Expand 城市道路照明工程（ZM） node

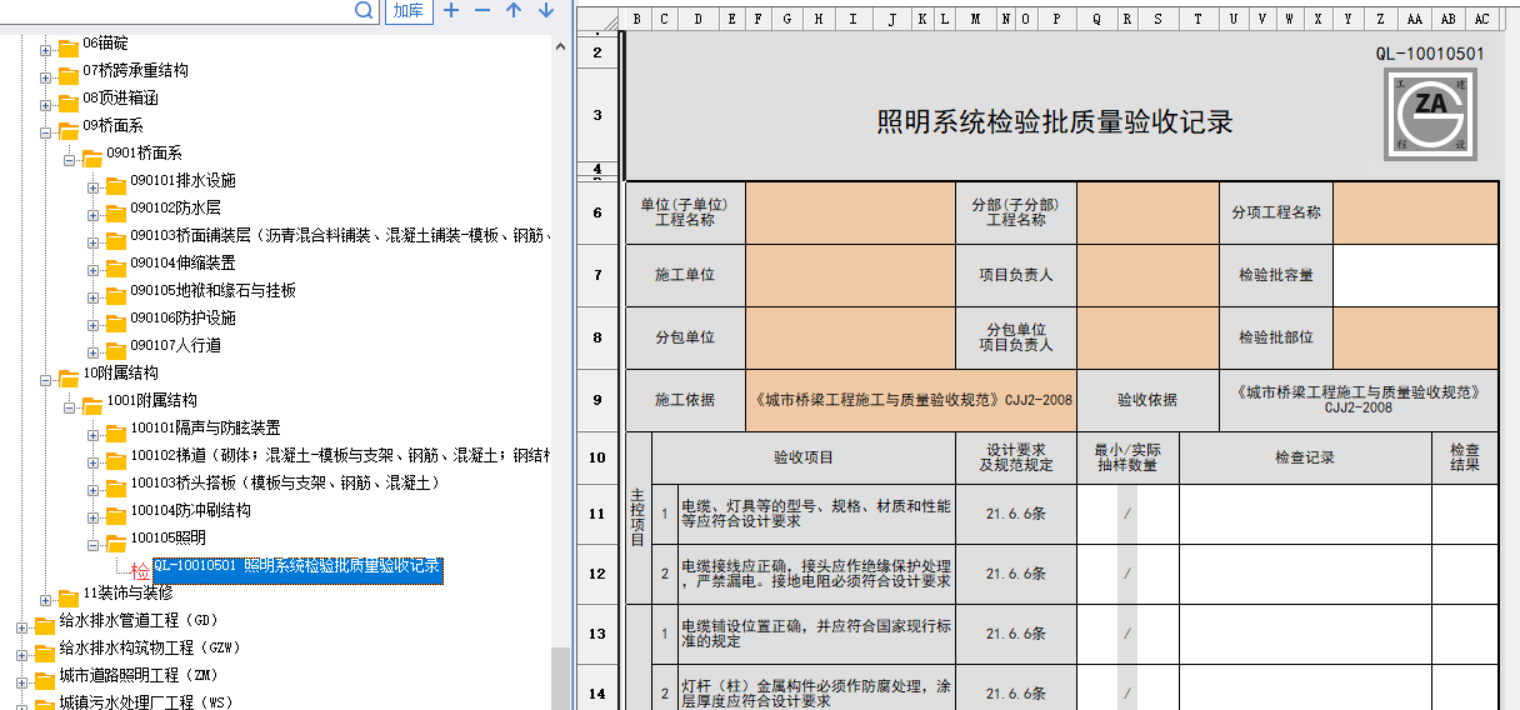[x=22, y=682]
